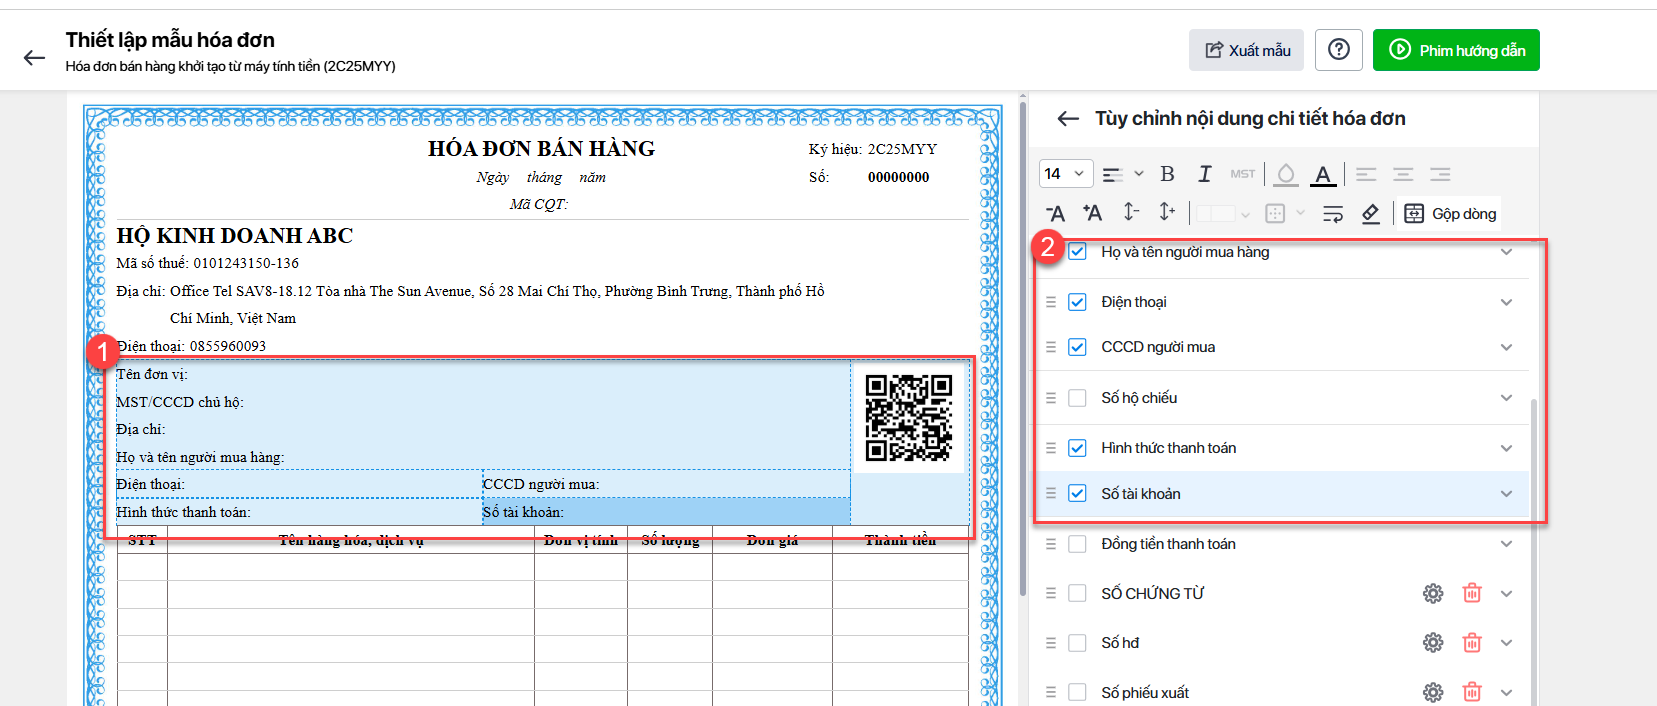Enable the Số hộ chiếu checkbox

pos(1077,398)
